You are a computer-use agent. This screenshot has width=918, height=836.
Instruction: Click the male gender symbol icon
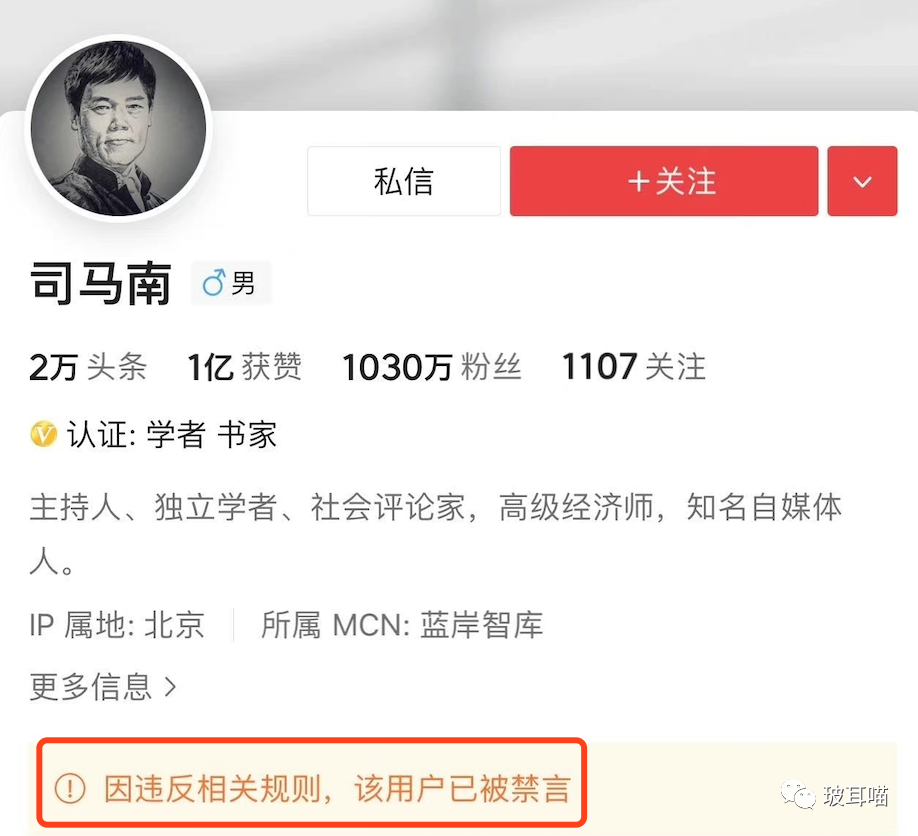click(214, 283)
